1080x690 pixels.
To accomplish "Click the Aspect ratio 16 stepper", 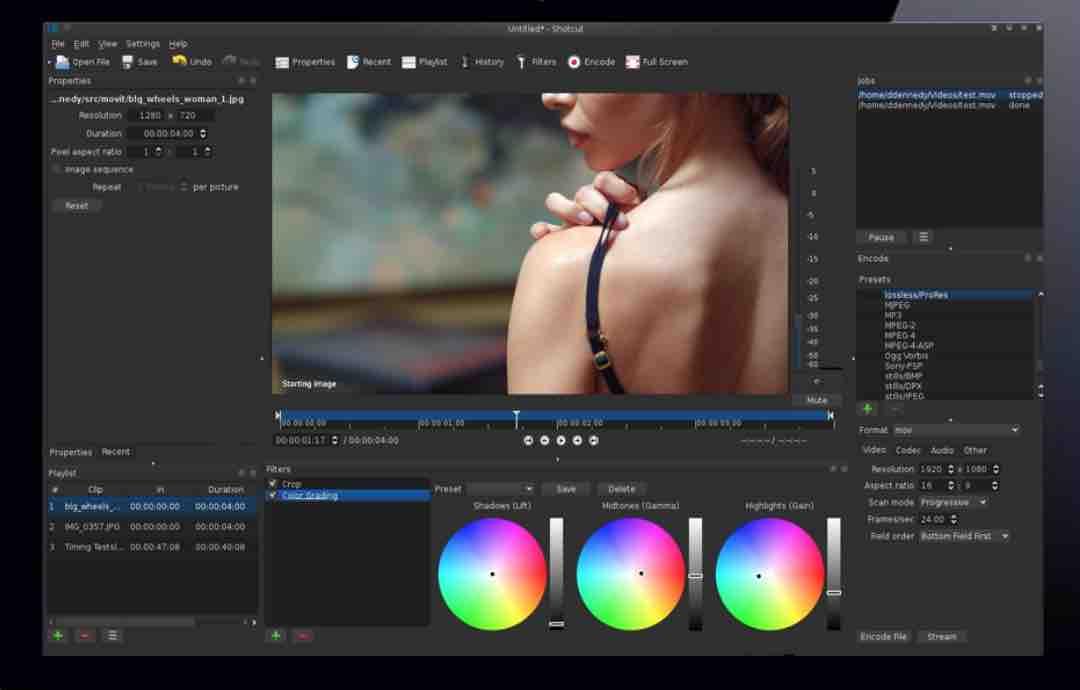I will tap(951, 485).
